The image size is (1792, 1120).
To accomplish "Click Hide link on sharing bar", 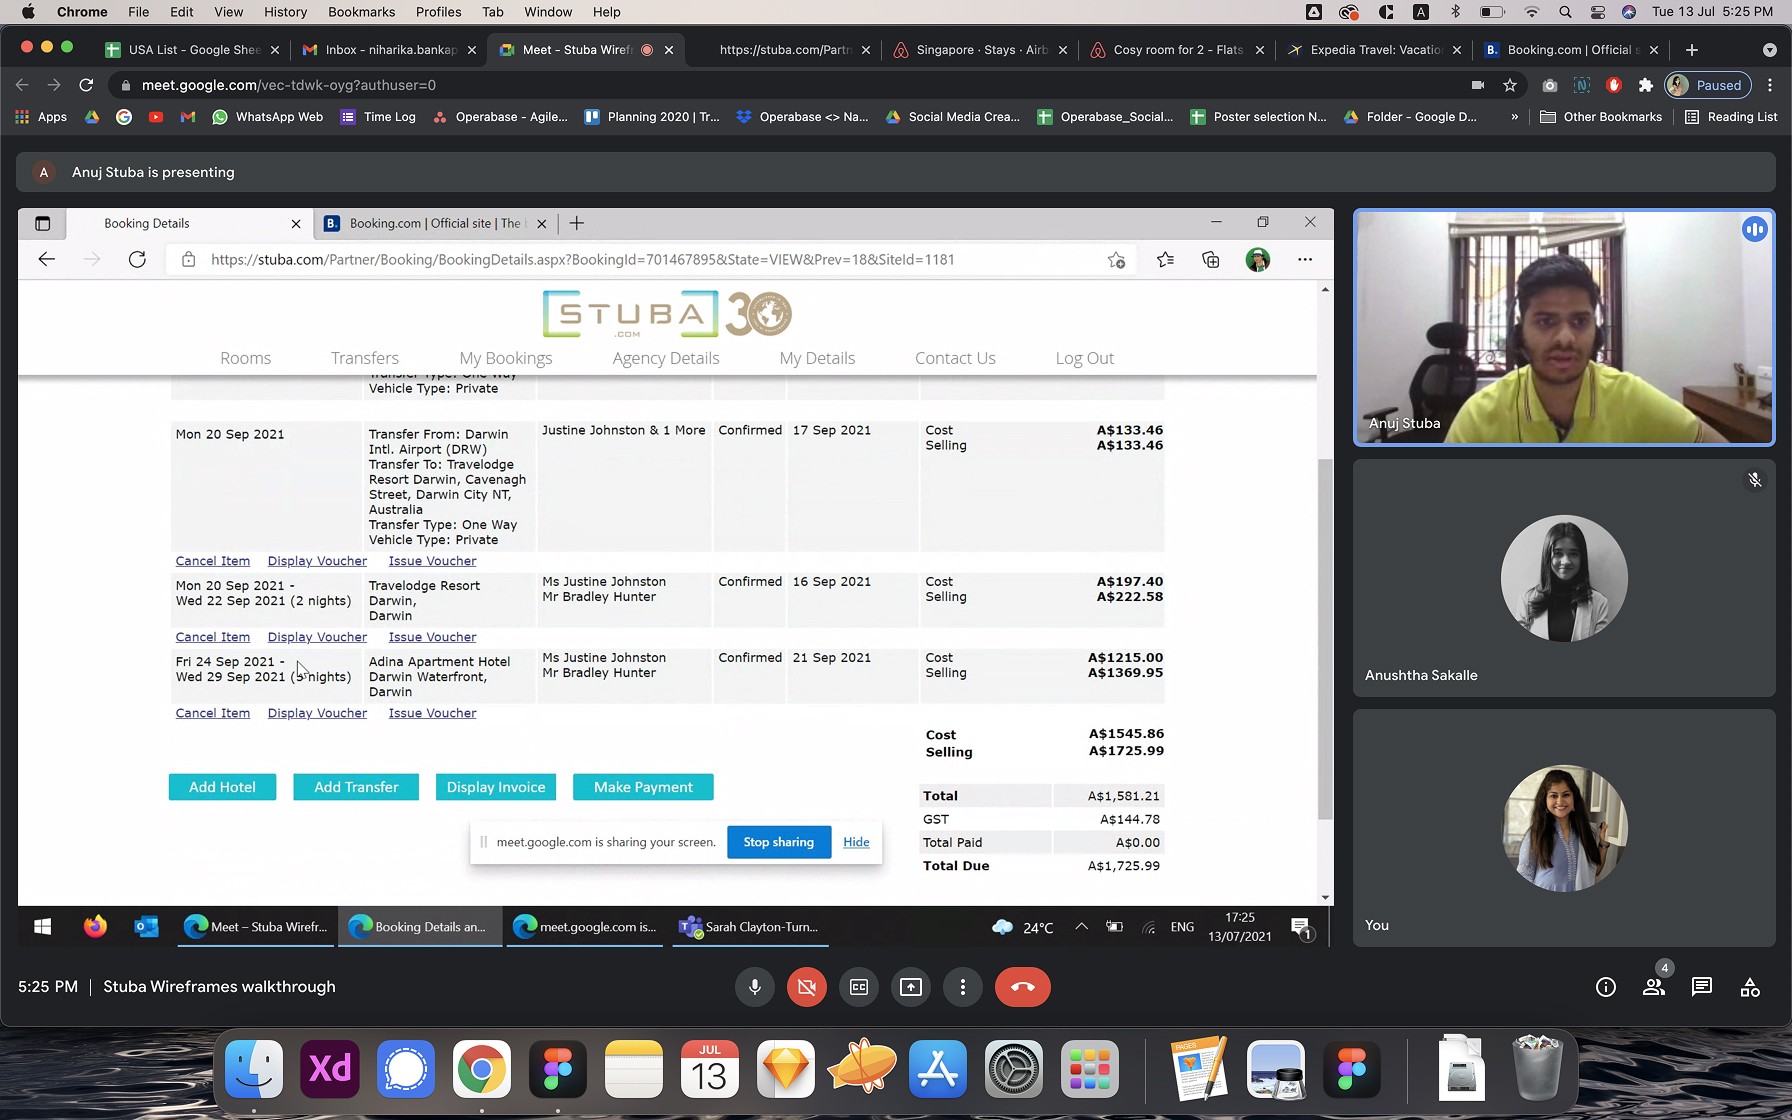I will click(x=856, y=842).
